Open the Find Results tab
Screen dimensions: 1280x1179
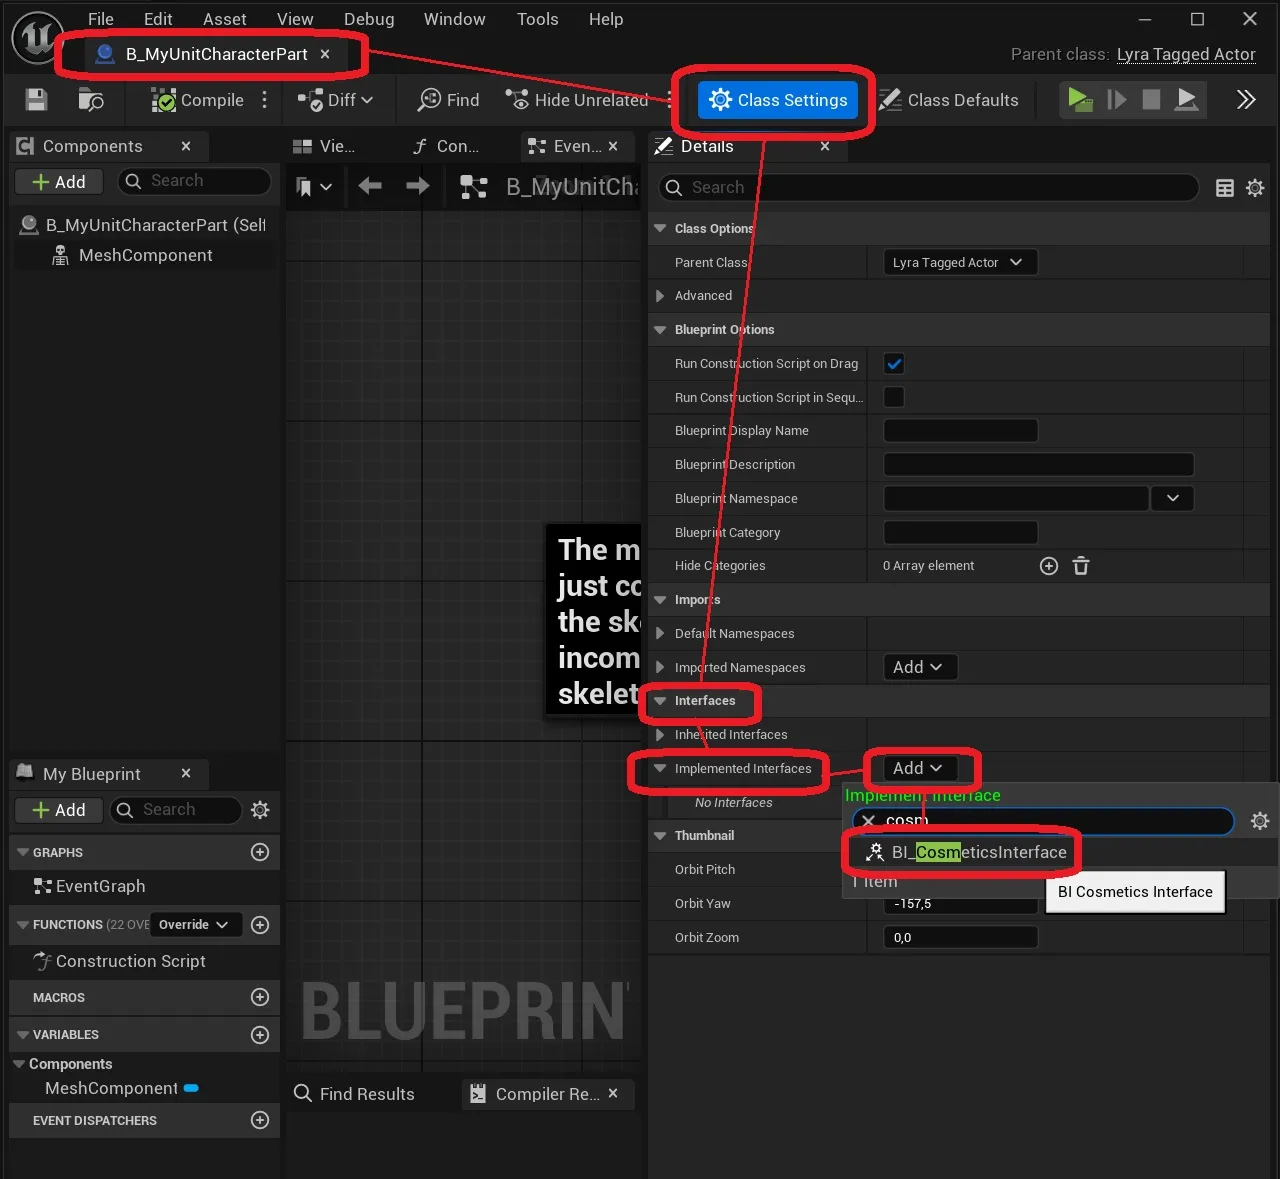[x=354, y=1094]
